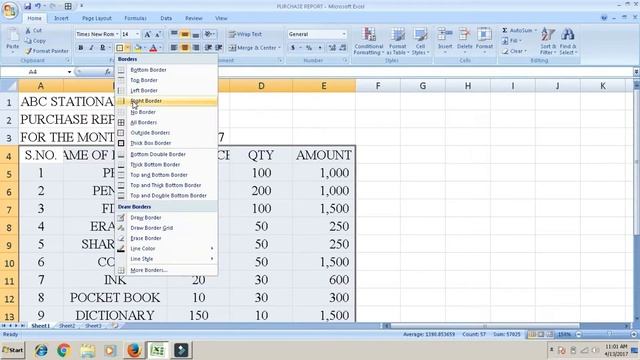Click the Undo icon in Quick Access Toolbar

[x=38, y=6]
